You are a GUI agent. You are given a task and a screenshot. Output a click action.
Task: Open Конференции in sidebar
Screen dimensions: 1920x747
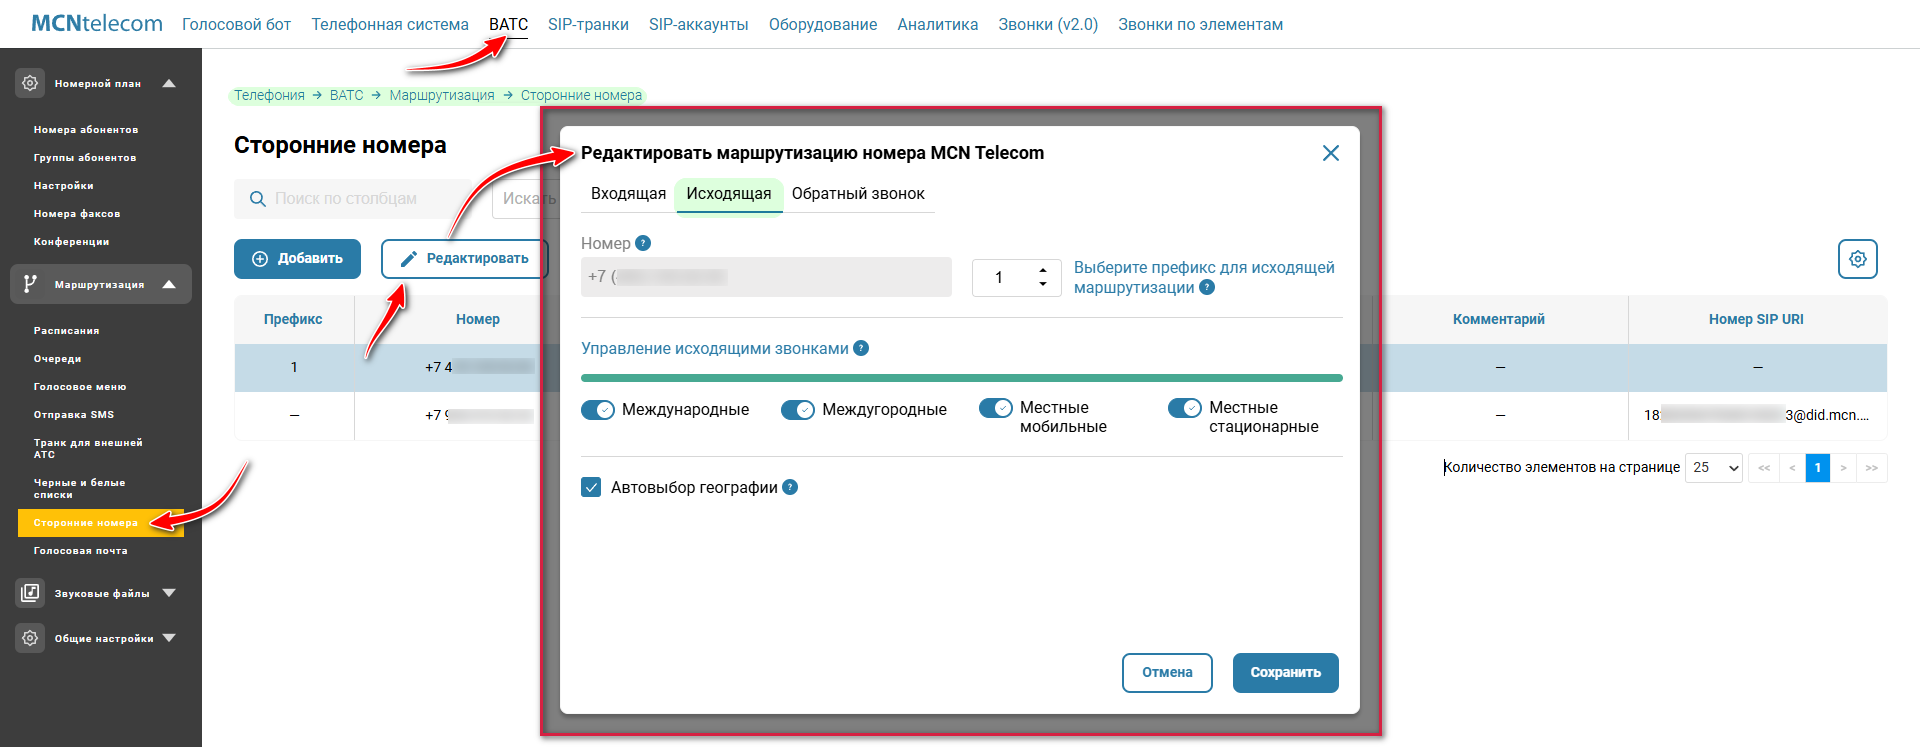71,242
